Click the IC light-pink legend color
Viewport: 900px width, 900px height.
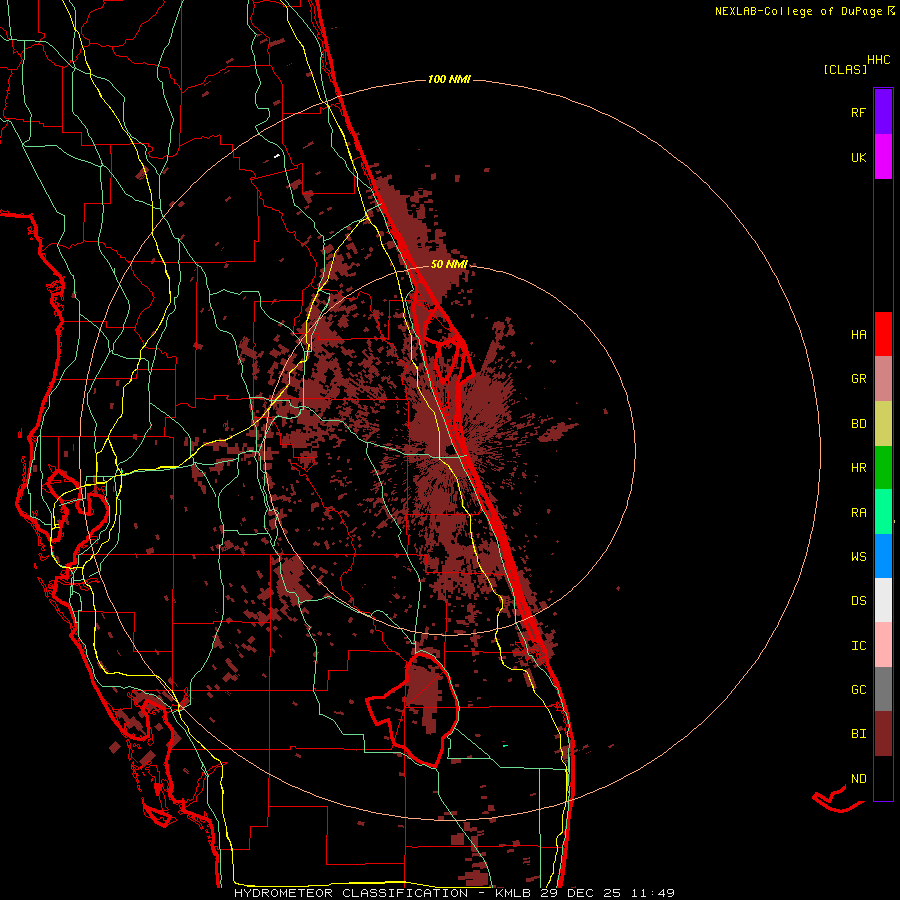(883, 645)
